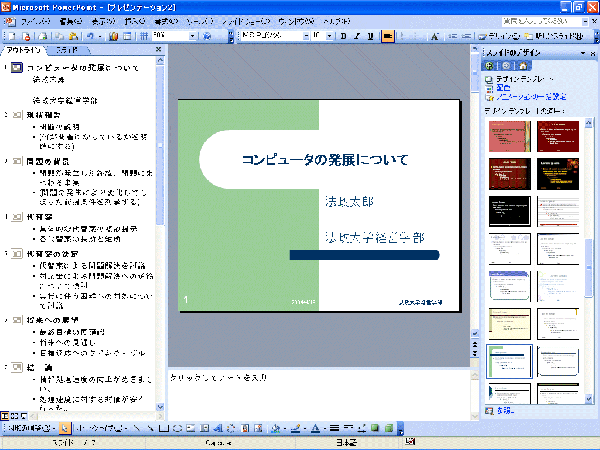Click the slide 1 icon in outline
The width and height of the screenshot is (600, 450).
click(16, 68)
